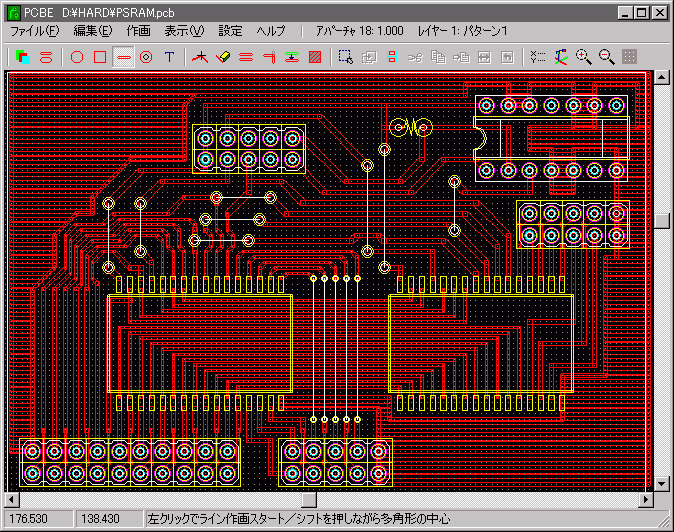Open the 編集(E) menu
Screen dimensions: 674x532
pos(93,31)
